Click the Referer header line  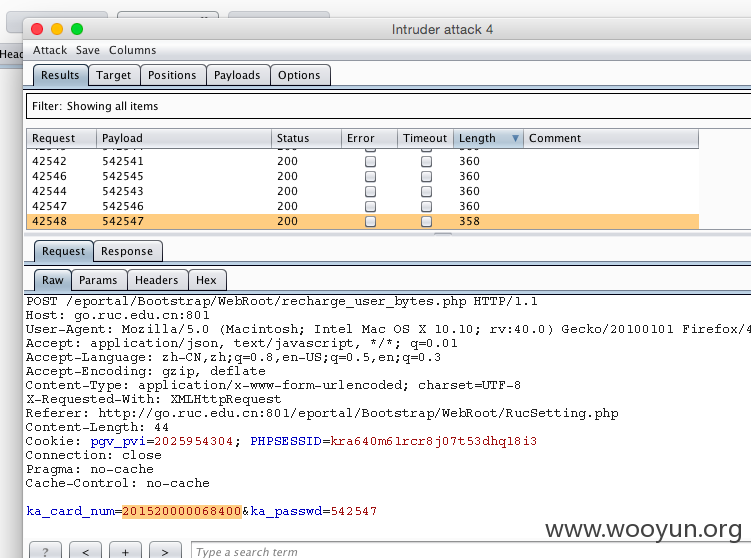click(x=322, y=413)
